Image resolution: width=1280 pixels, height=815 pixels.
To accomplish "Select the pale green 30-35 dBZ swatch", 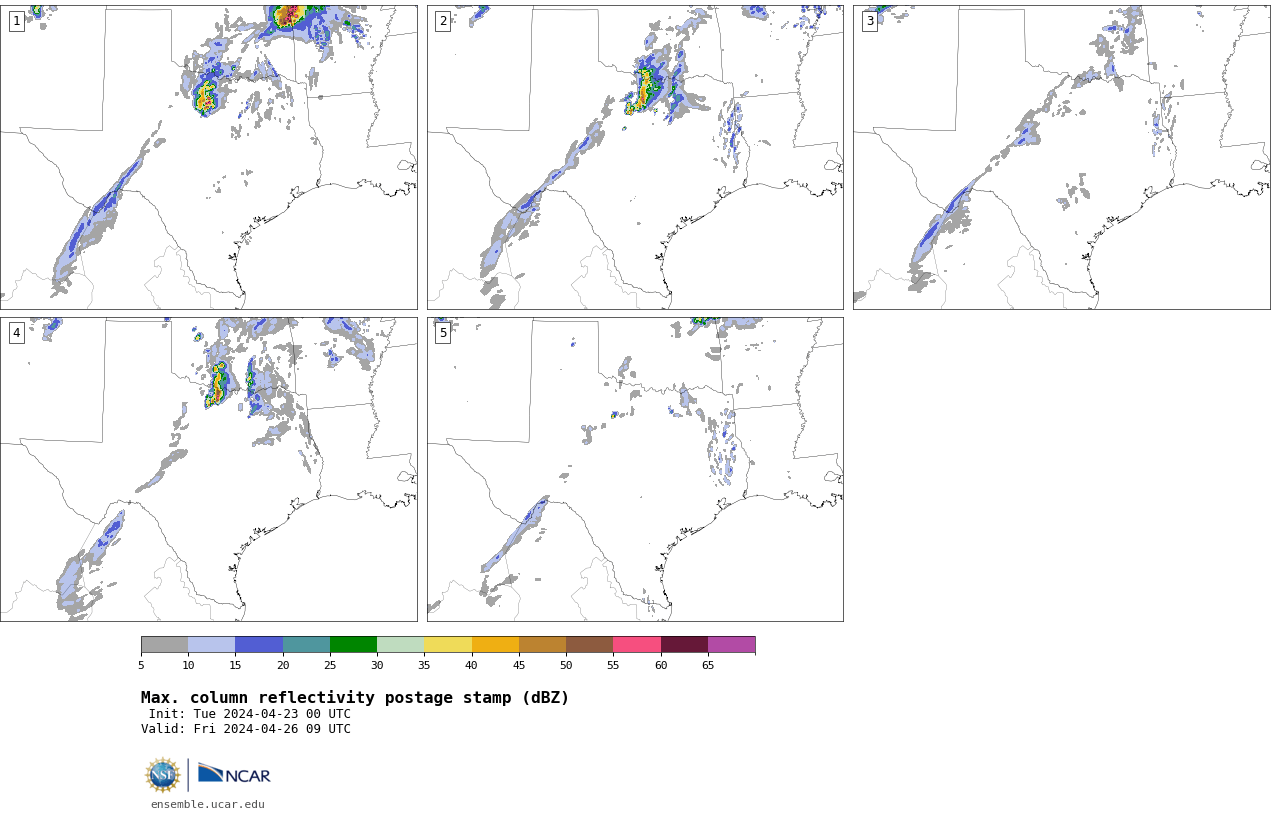I will pyautogui.click(x=401, y=644).
